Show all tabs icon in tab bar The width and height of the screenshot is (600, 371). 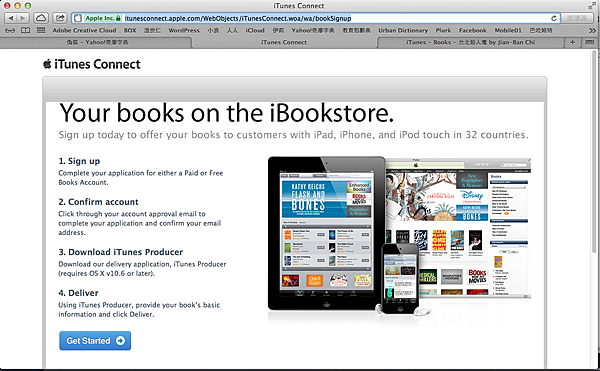tap(589, 42)
